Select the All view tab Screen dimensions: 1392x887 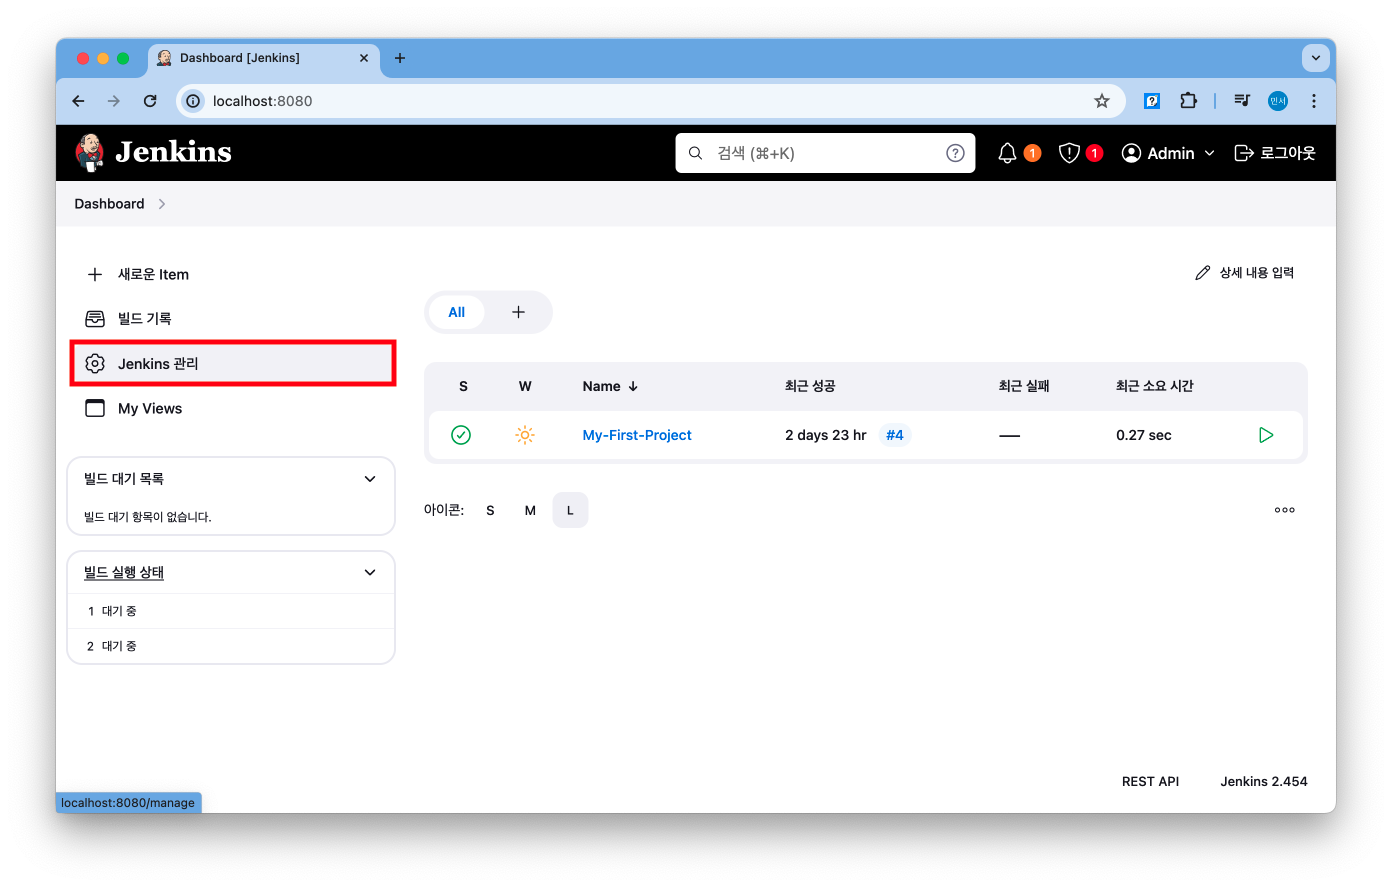point(457,312)
